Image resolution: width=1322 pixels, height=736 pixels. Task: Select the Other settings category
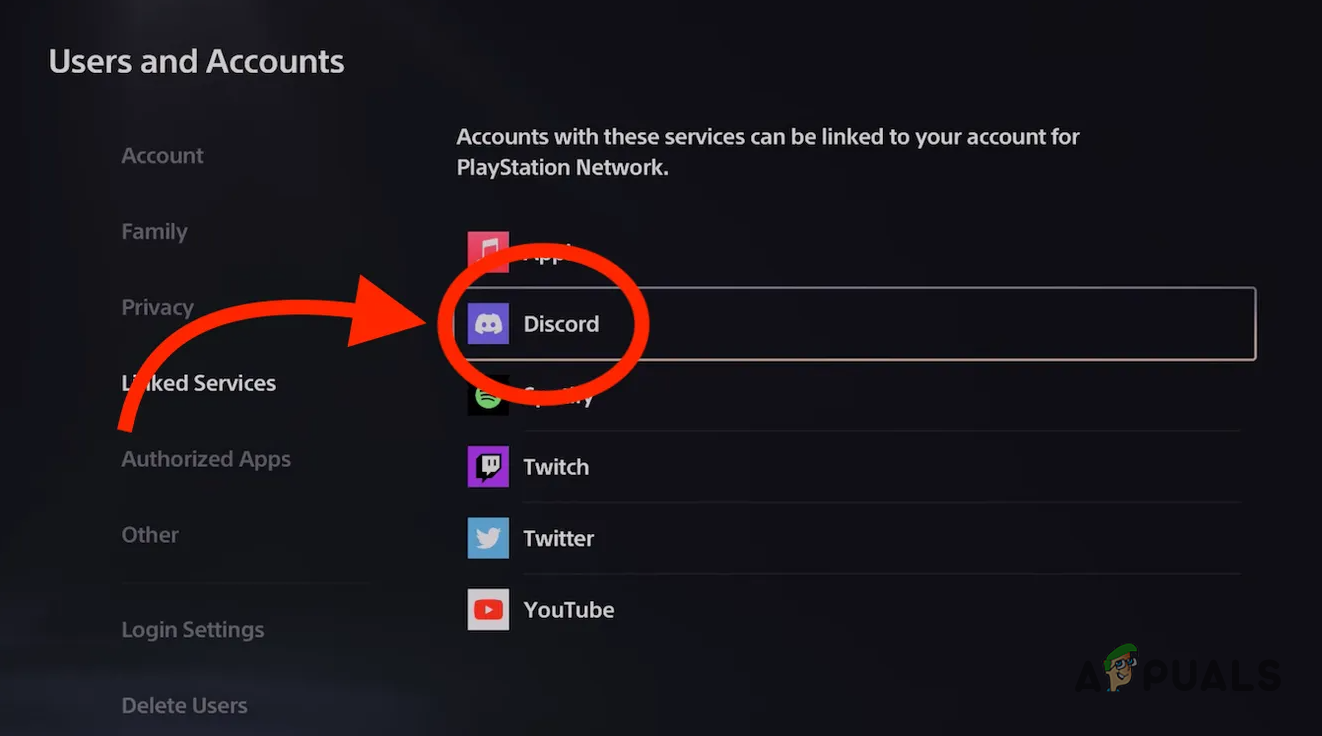tap(150, 535)
